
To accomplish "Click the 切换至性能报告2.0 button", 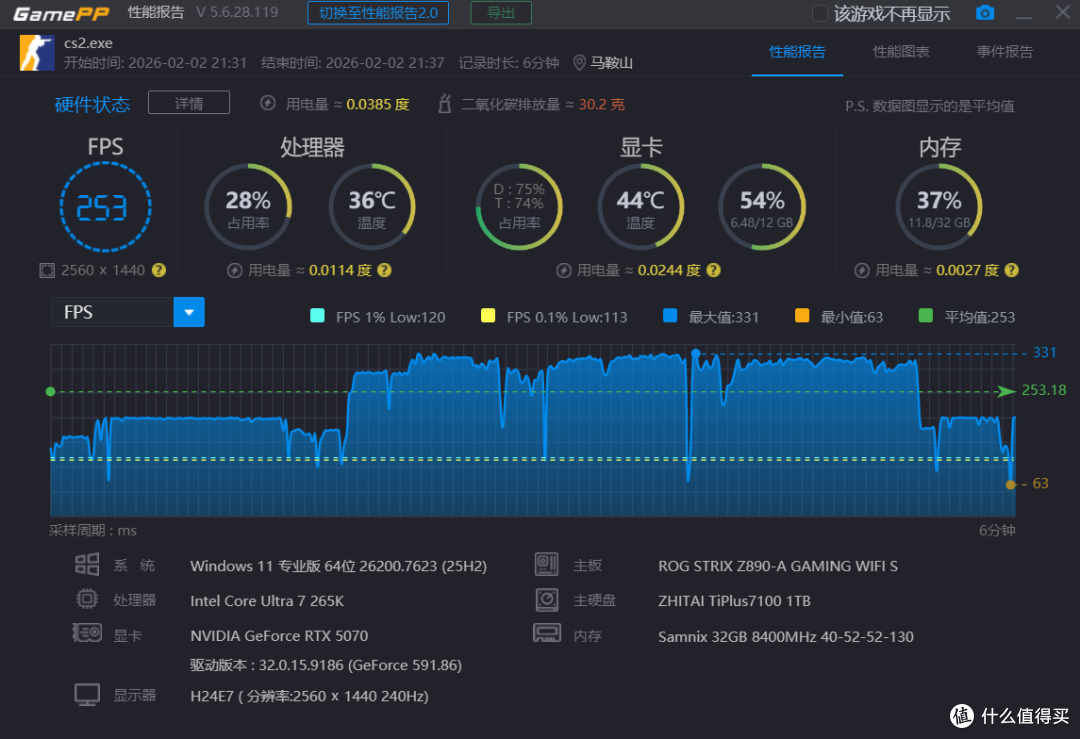I will (x=378, y=12).
